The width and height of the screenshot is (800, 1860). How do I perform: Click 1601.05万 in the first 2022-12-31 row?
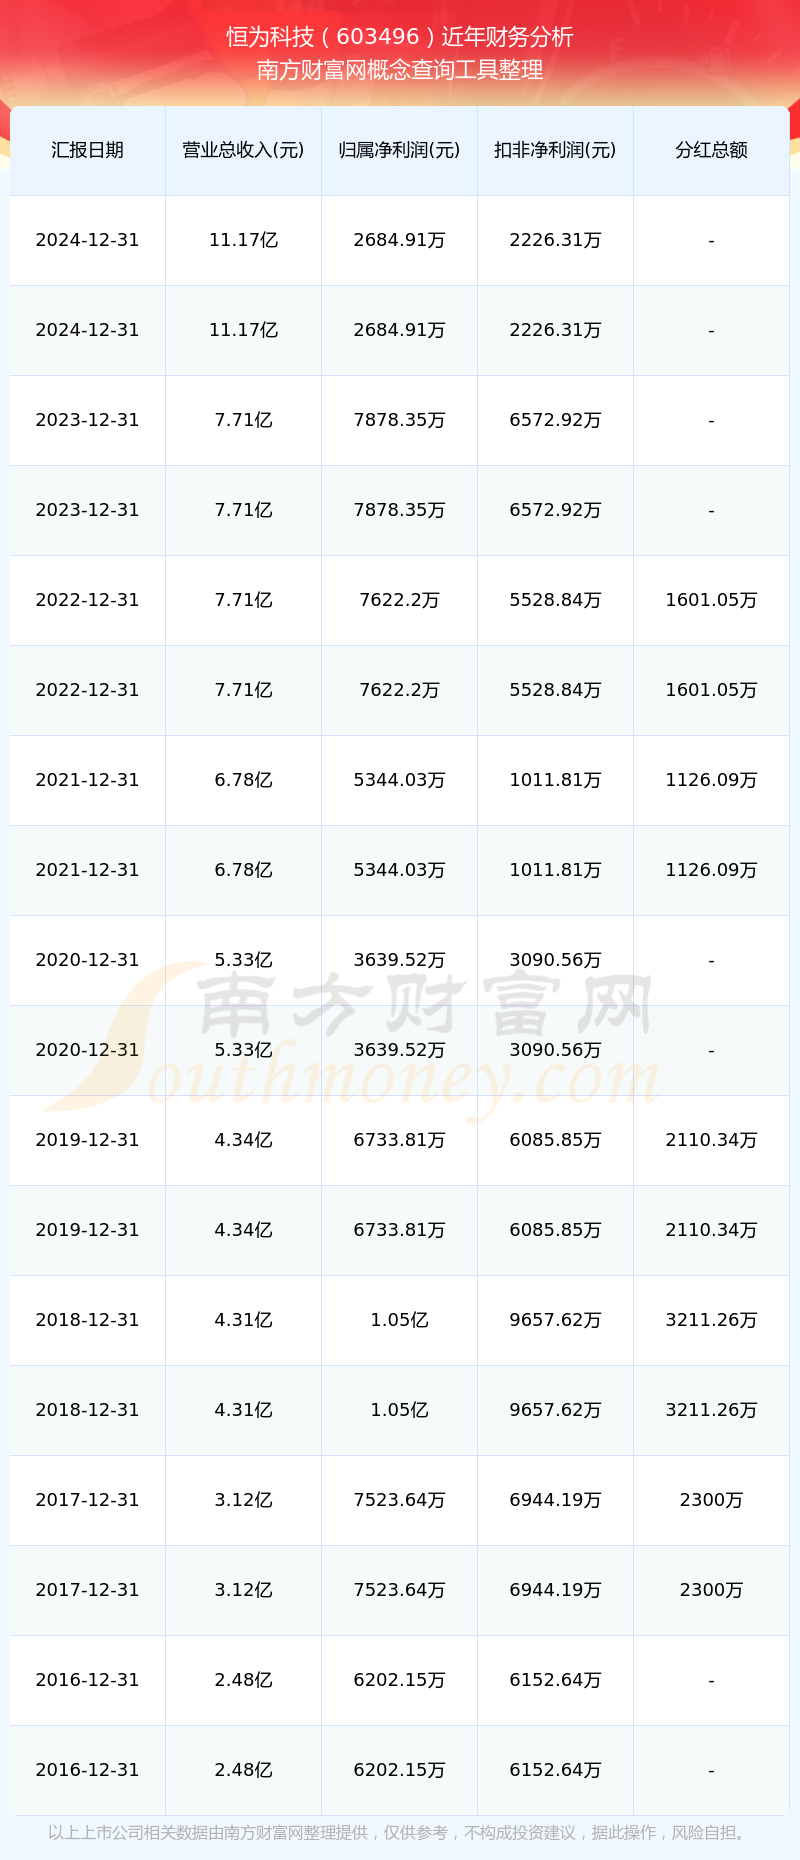coord(711,600)
